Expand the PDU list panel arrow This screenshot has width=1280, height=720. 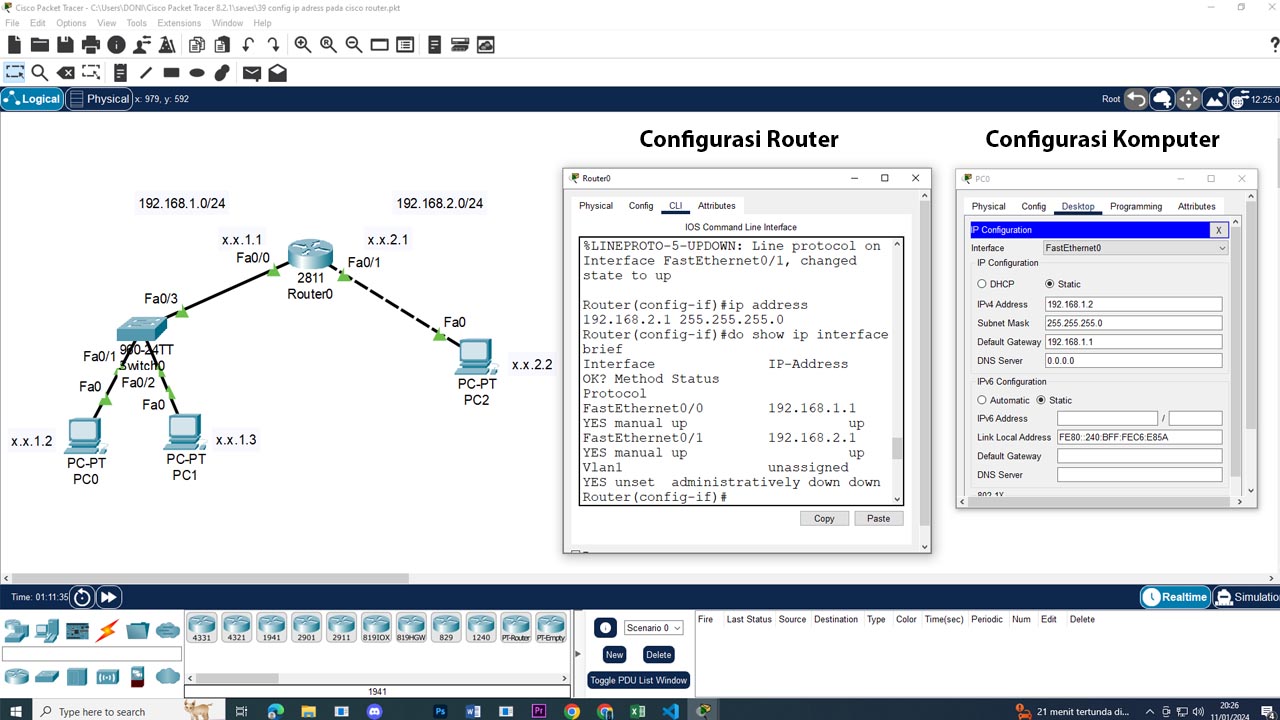578,654
